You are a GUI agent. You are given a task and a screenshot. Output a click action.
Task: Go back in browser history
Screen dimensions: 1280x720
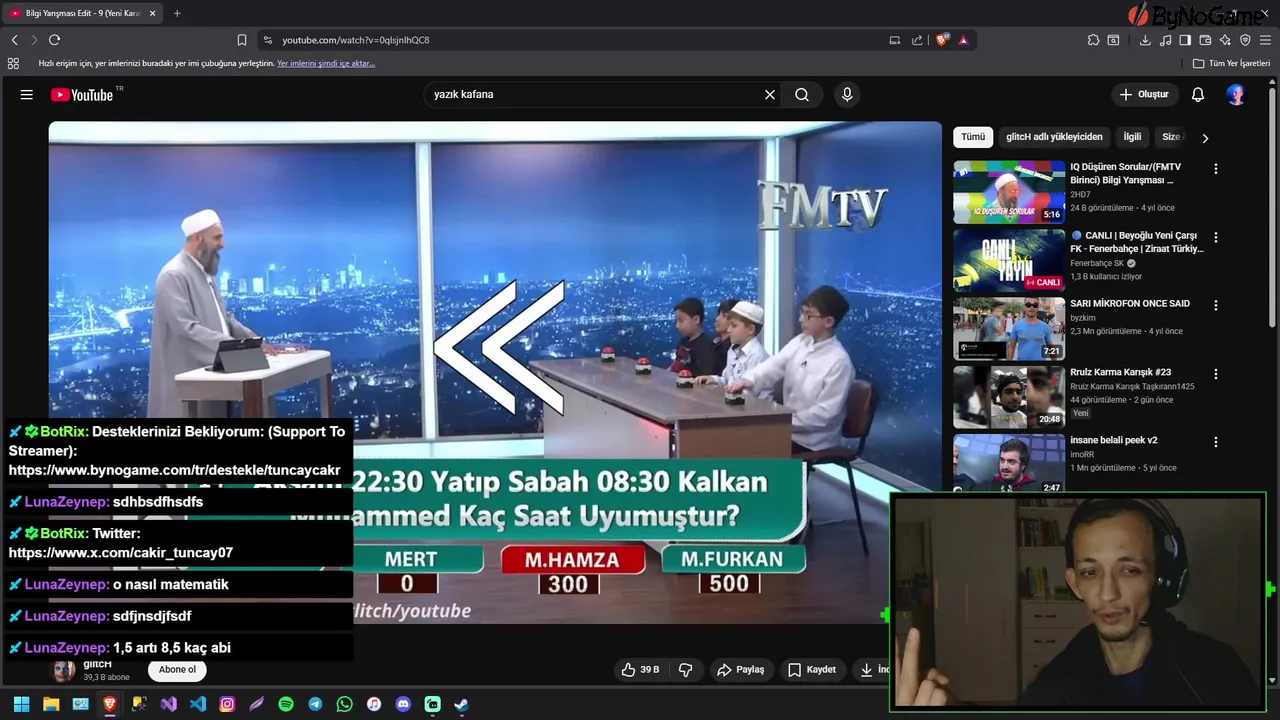click(15, 40)
